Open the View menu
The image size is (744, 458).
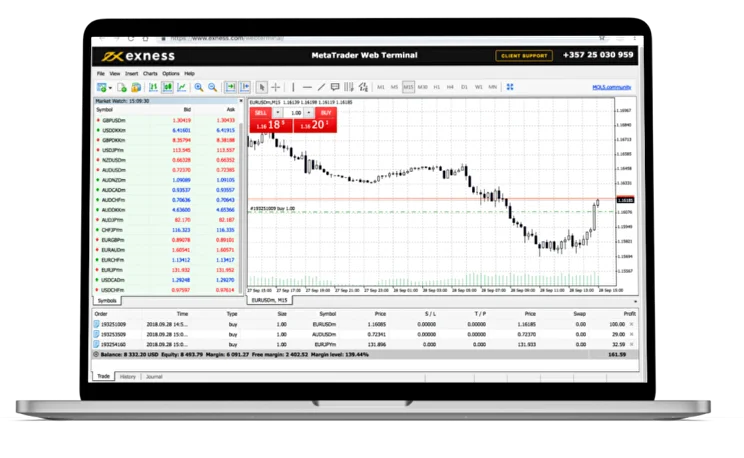pos(115,74)
